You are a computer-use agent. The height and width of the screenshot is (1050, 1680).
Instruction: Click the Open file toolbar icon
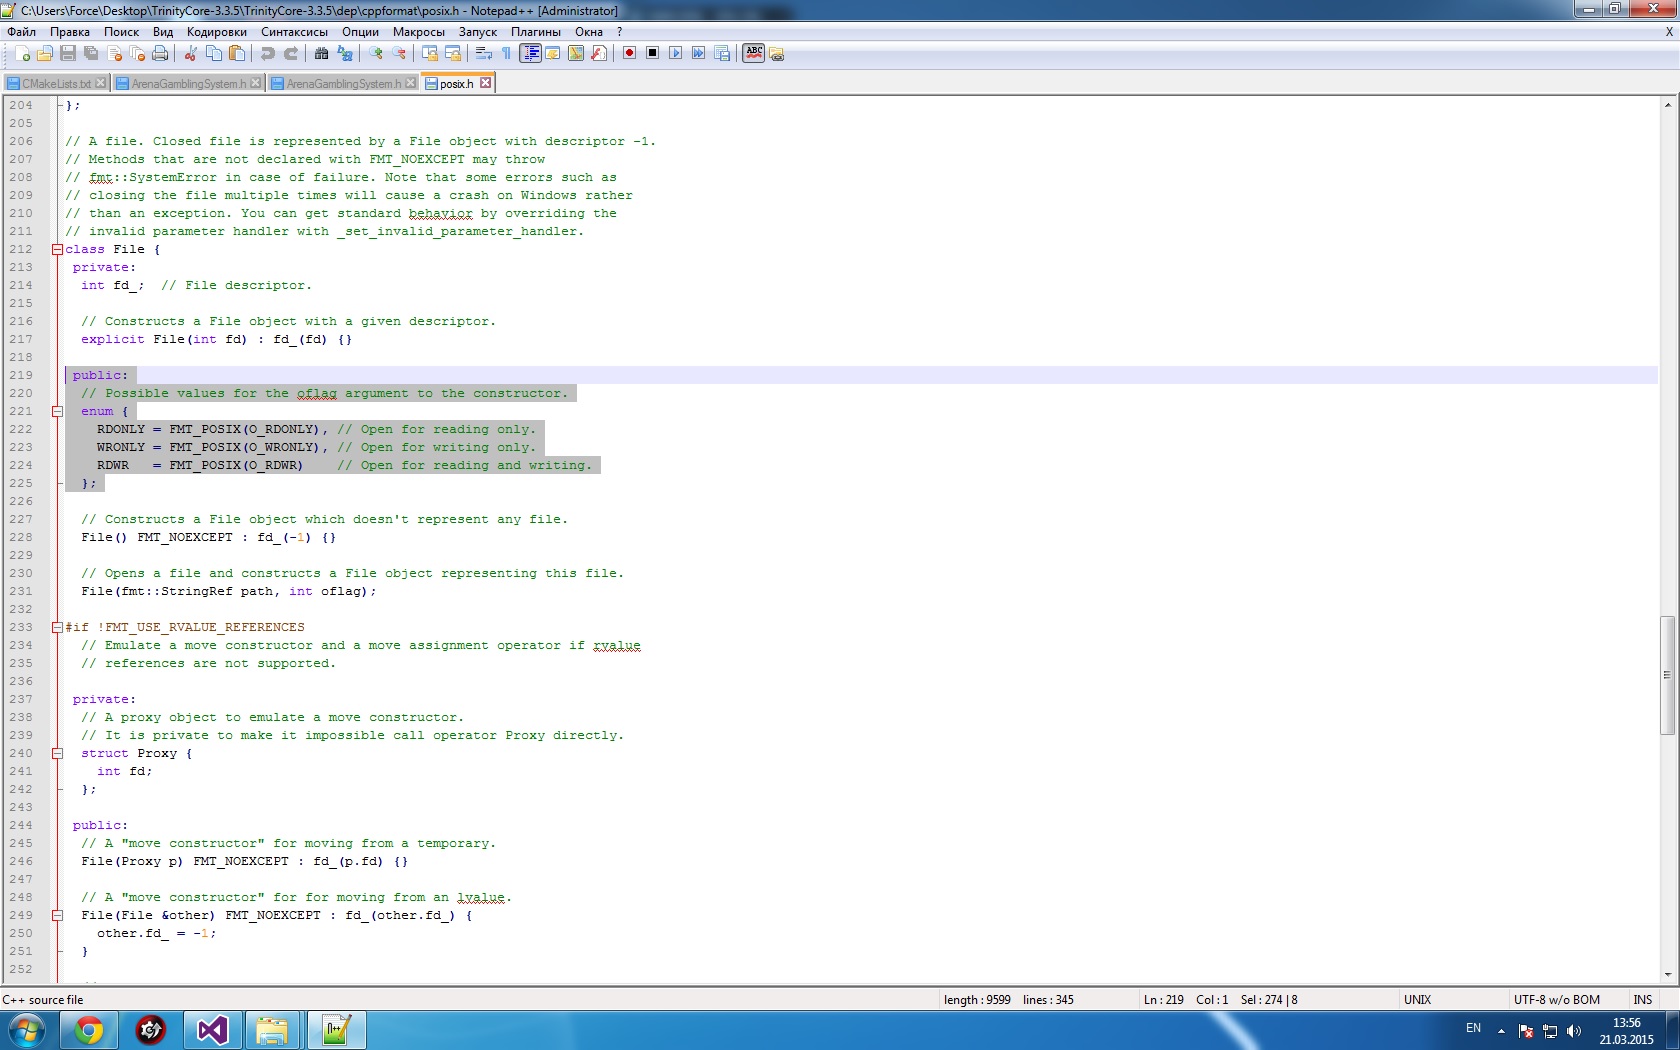click(x=45, y=54)
